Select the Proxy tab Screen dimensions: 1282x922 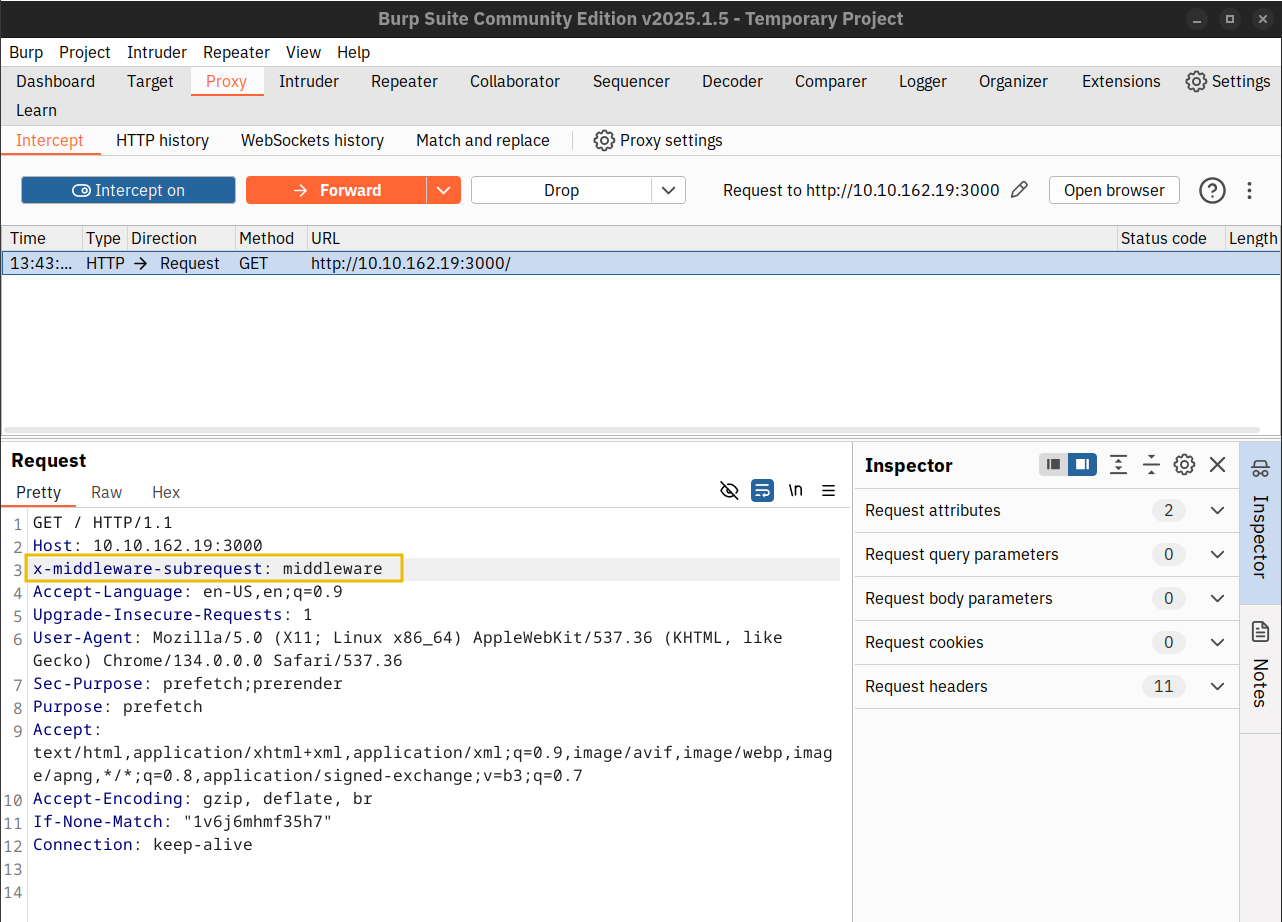[227, 81]
